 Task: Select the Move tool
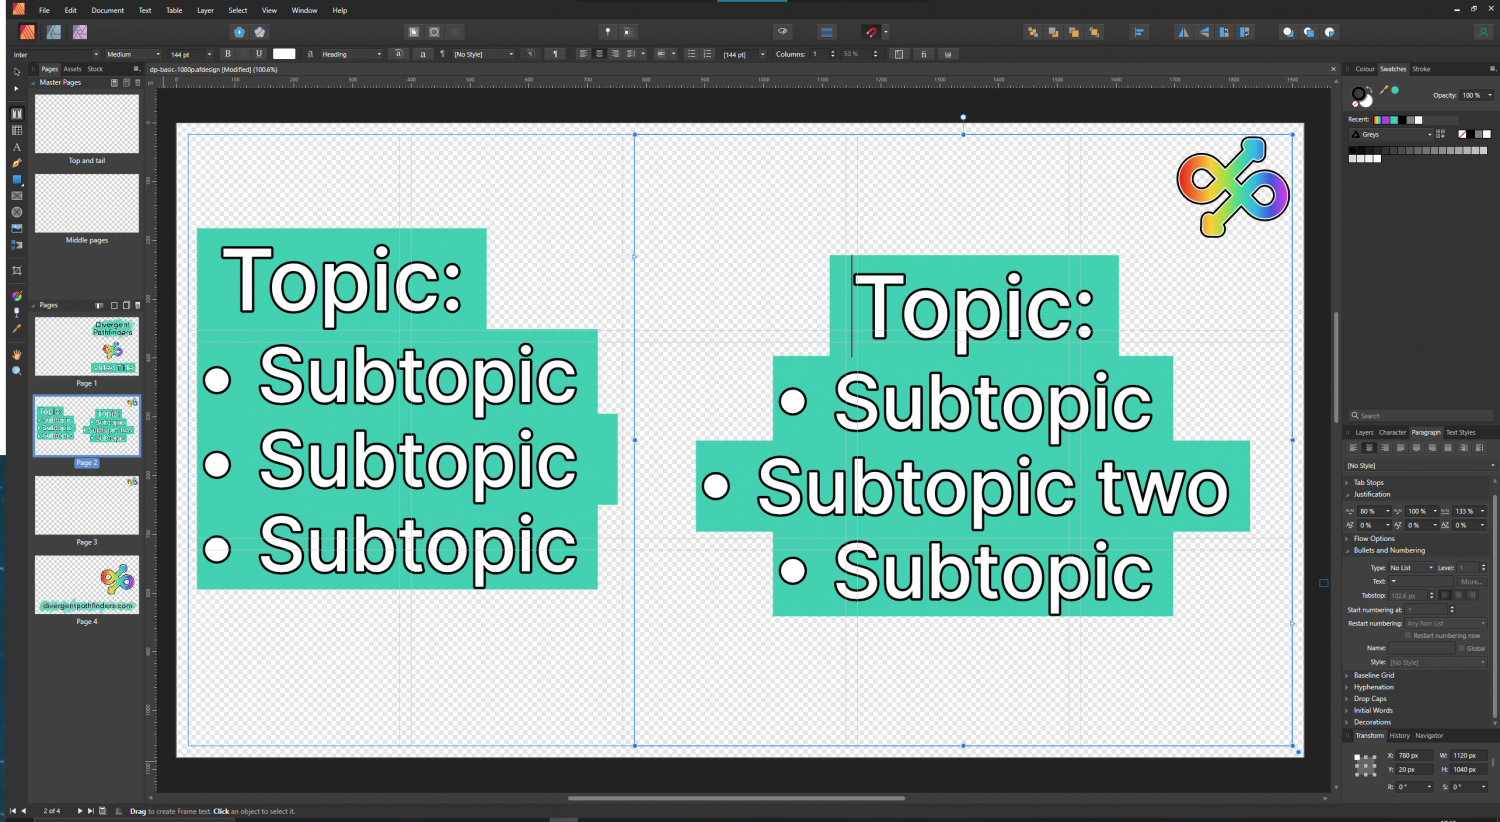(x=16, y=72)
